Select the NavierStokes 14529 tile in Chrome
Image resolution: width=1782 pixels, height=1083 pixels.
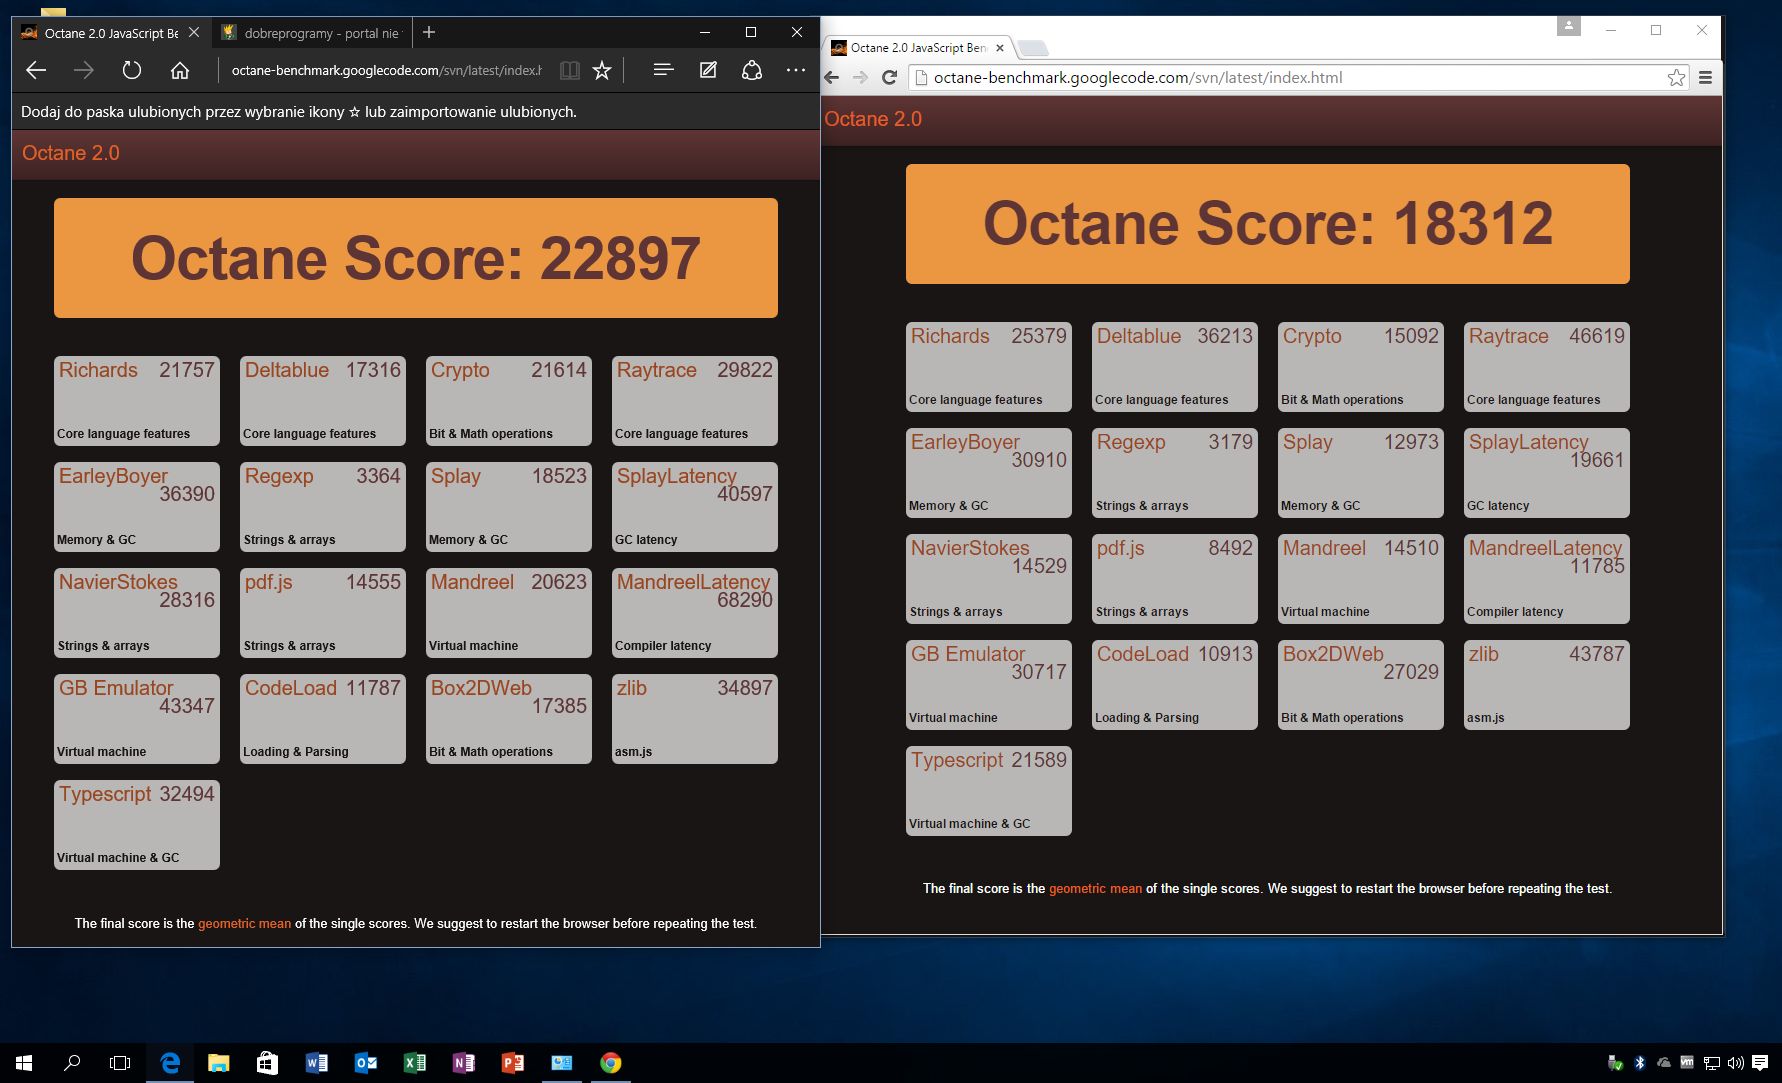989,579
